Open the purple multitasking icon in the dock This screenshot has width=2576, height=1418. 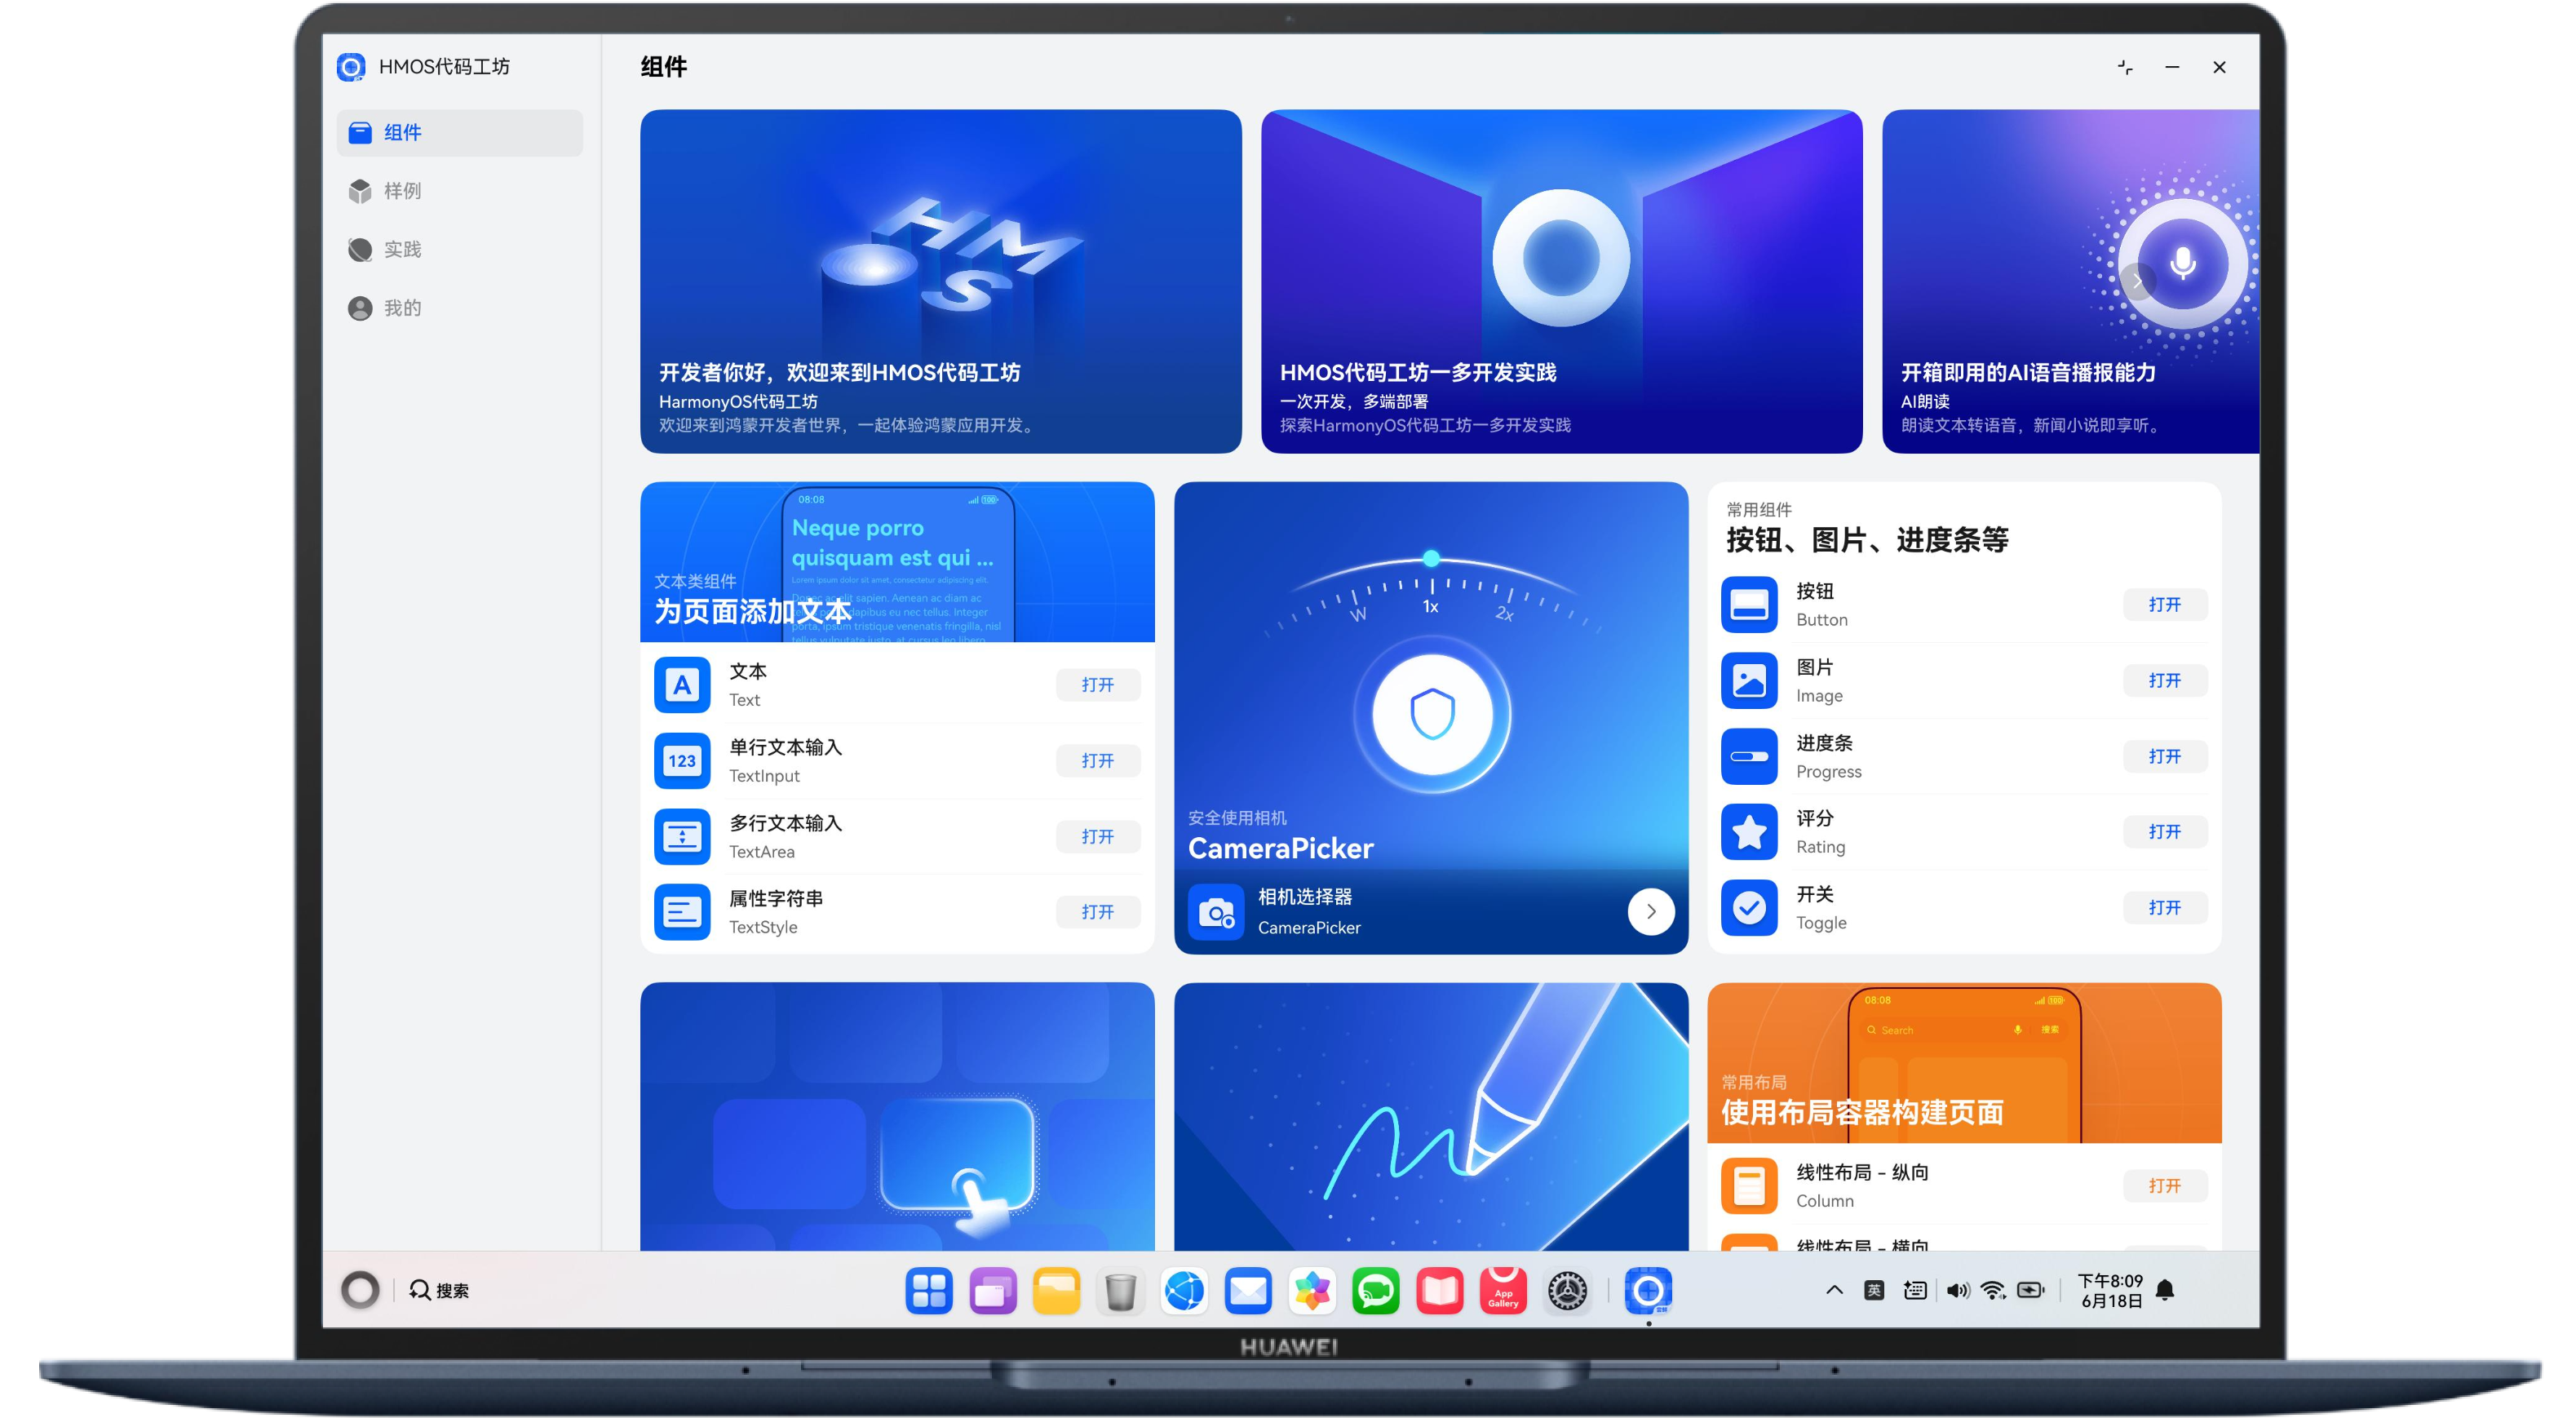[993, 1290]
